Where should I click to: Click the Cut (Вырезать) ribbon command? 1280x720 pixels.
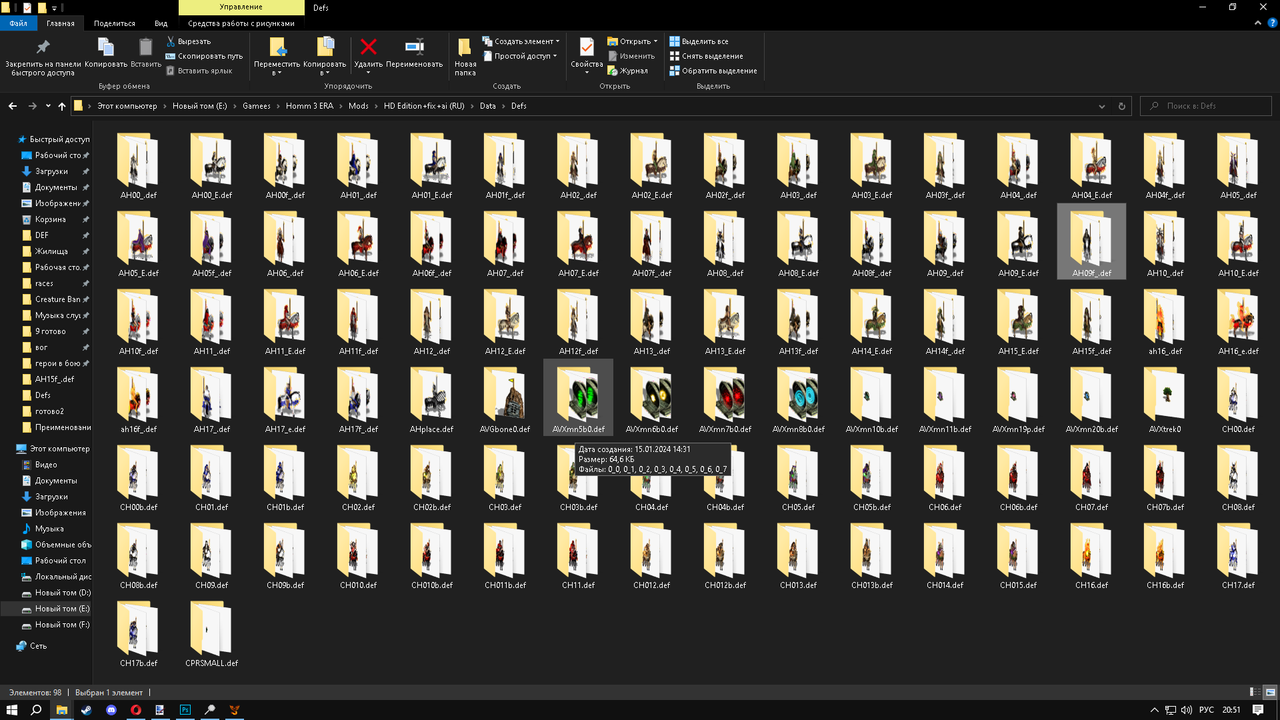(x=188, y=42)
